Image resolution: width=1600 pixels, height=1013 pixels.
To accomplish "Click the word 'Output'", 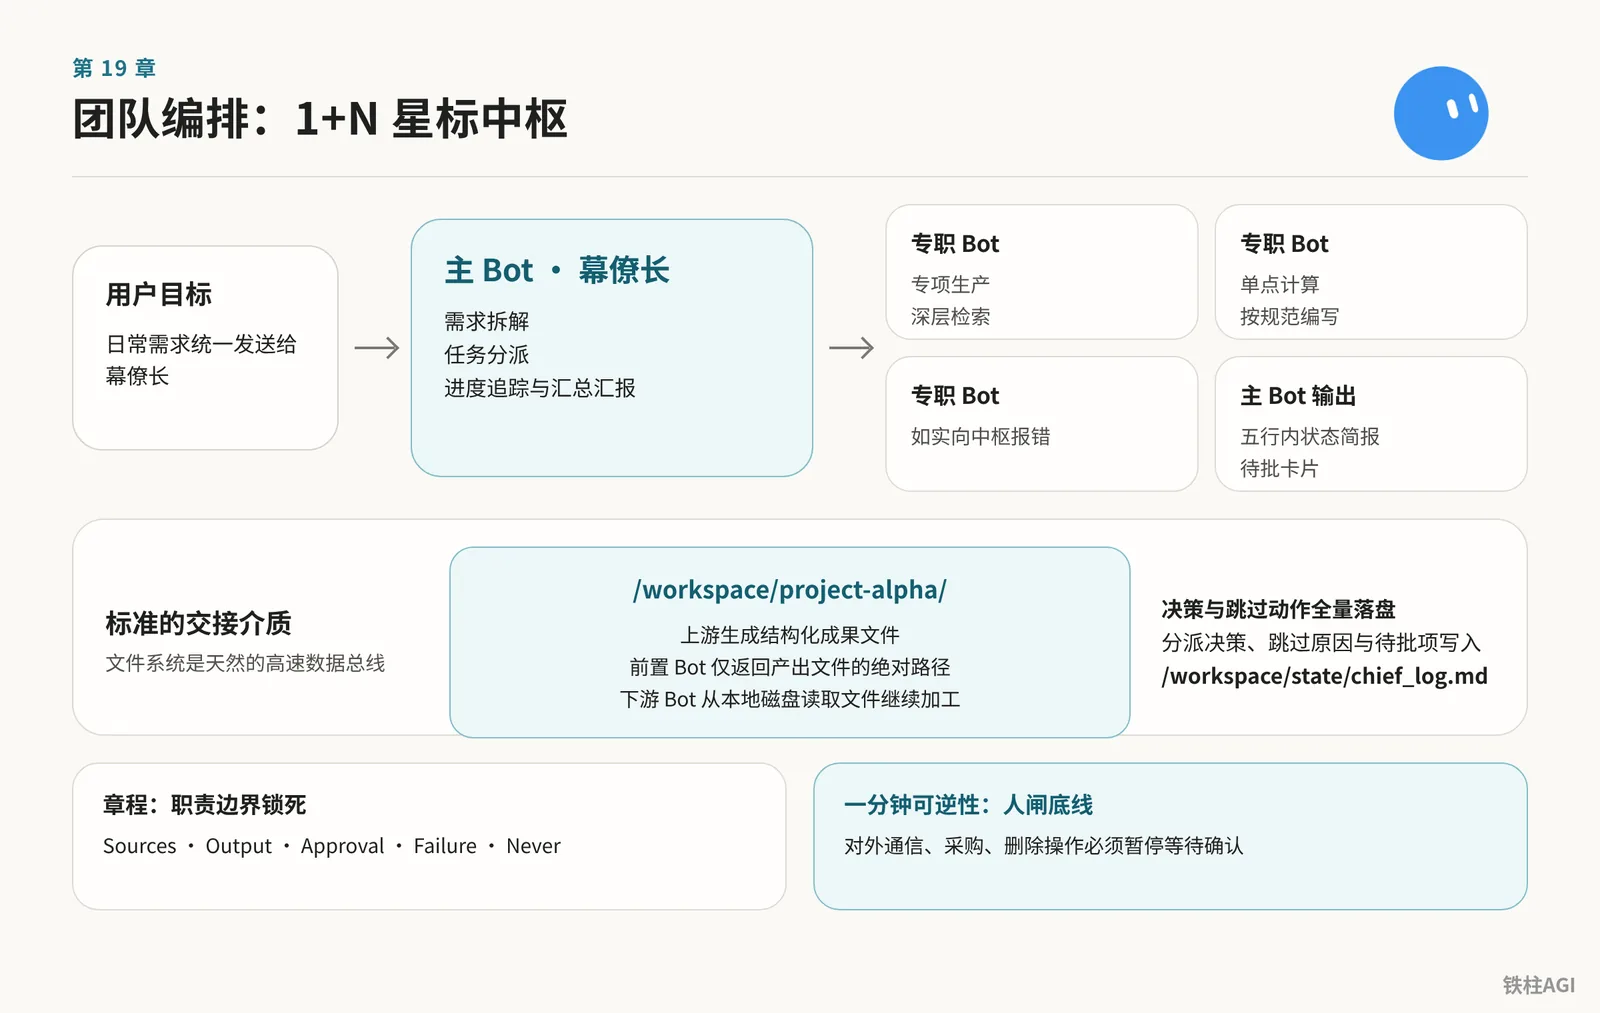I will click(238, 846).
